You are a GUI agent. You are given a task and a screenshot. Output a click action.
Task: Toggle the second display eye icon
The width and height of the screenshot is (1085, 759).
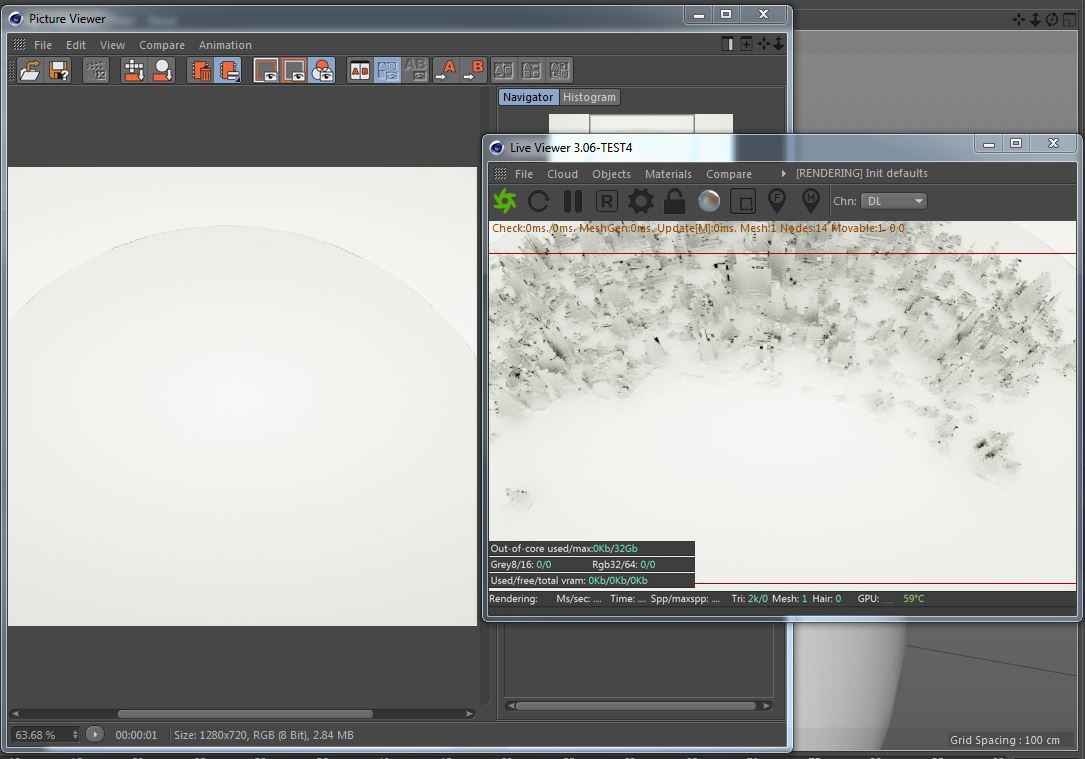[x=294, y=70]
